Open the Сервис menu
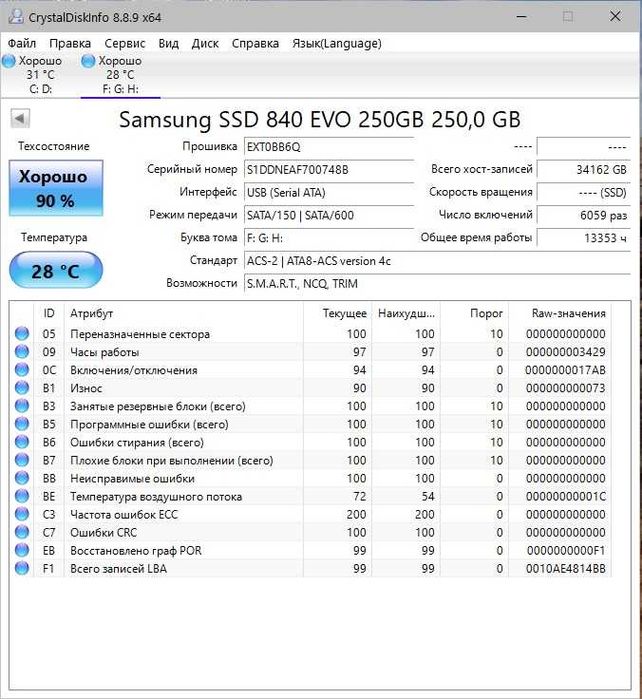Viewport: 642px width, 699px height. coord(125,44)
